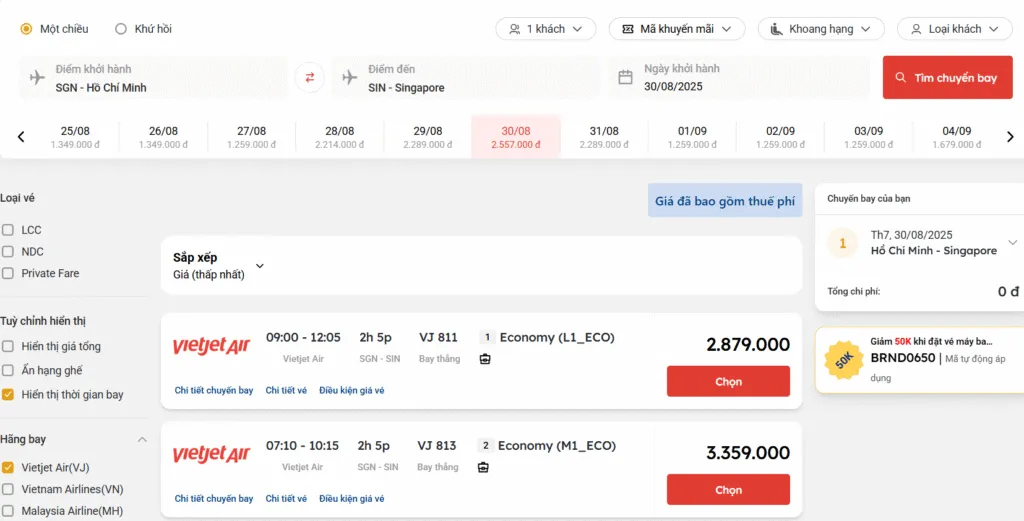The height and width of the screenshot is (521, 1024).
Task: Click the person icon in Loại khách
Action: tap(916, 29)
